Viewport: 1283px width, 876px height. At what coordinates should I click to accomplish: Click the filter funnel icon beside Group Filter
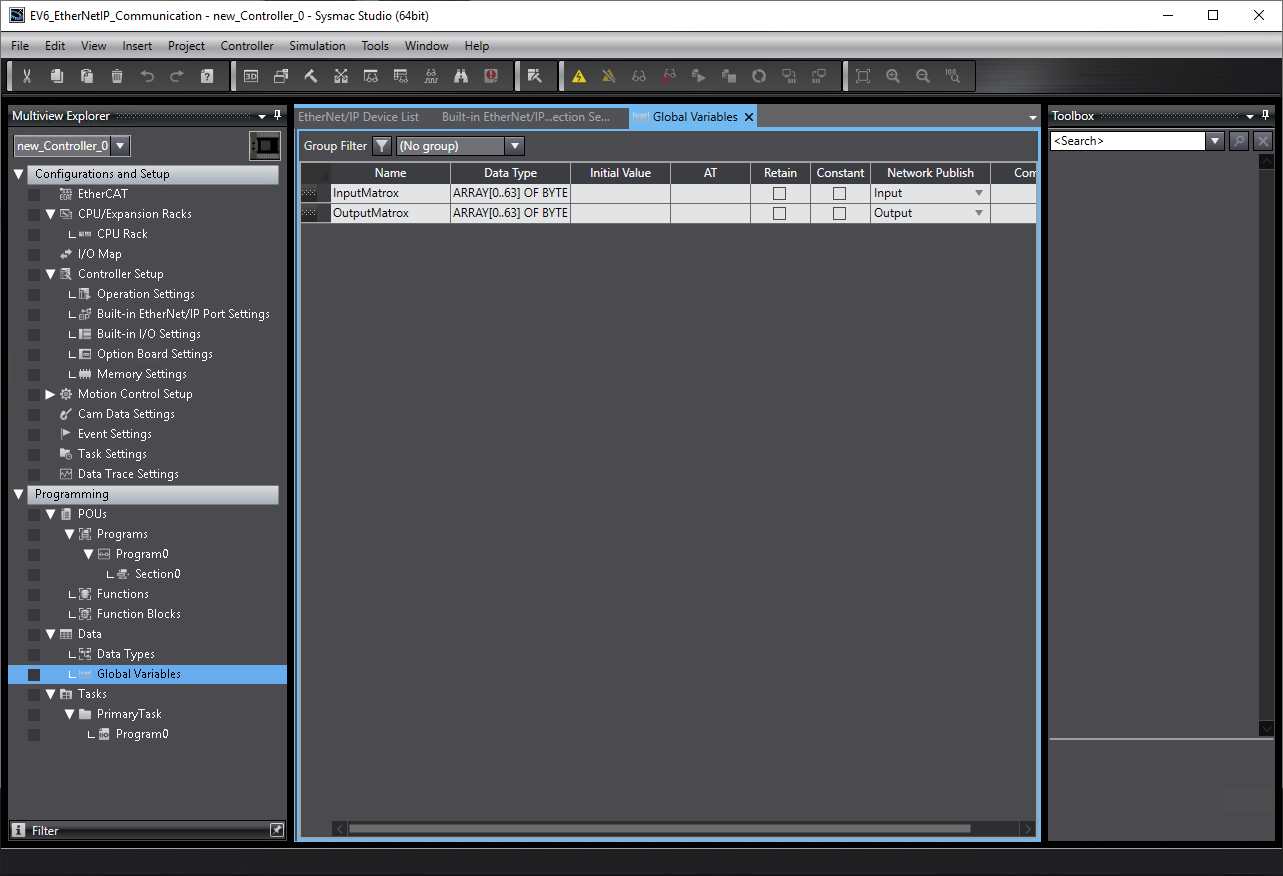point(381,146)
